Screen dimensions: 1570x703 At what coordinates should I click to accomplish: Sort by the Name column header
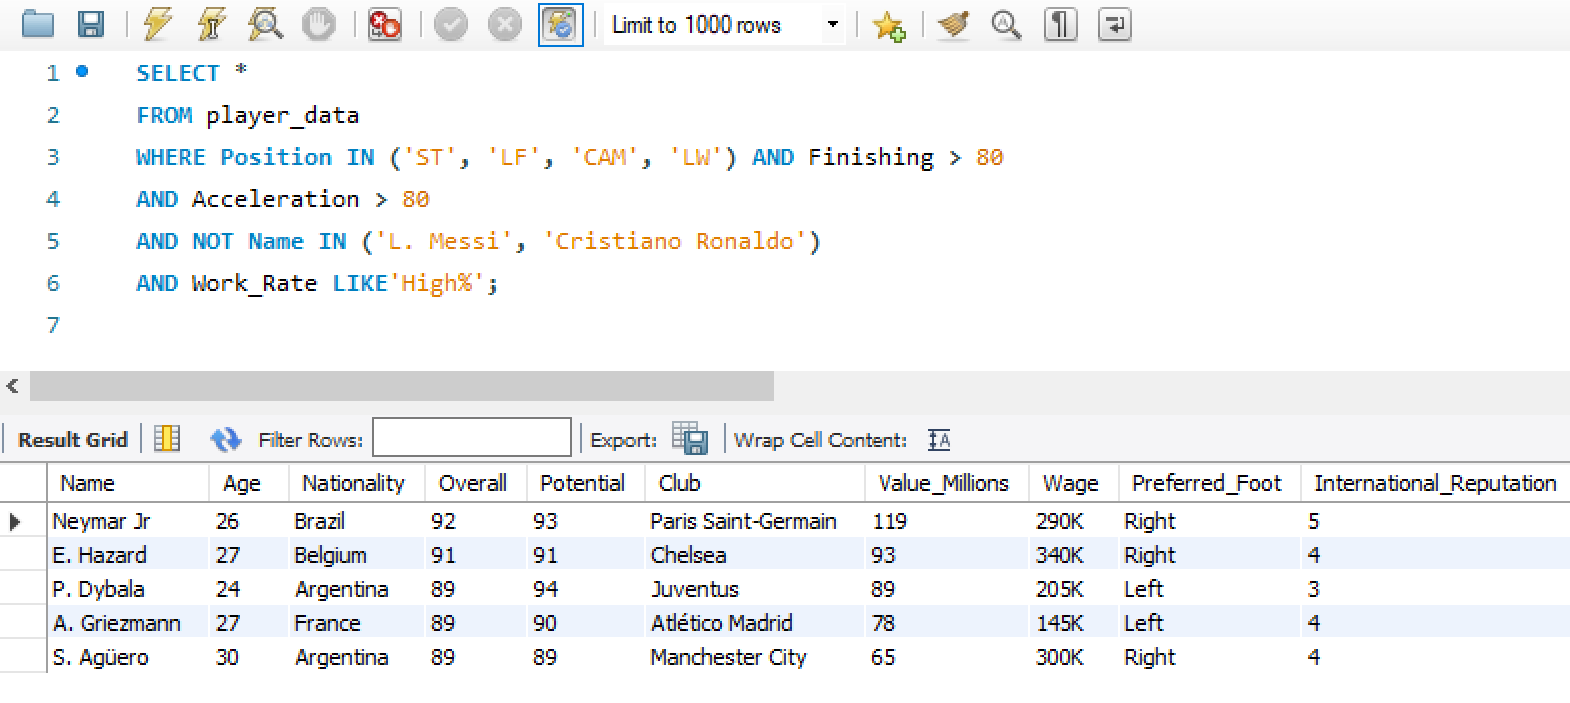click(128, 483)
